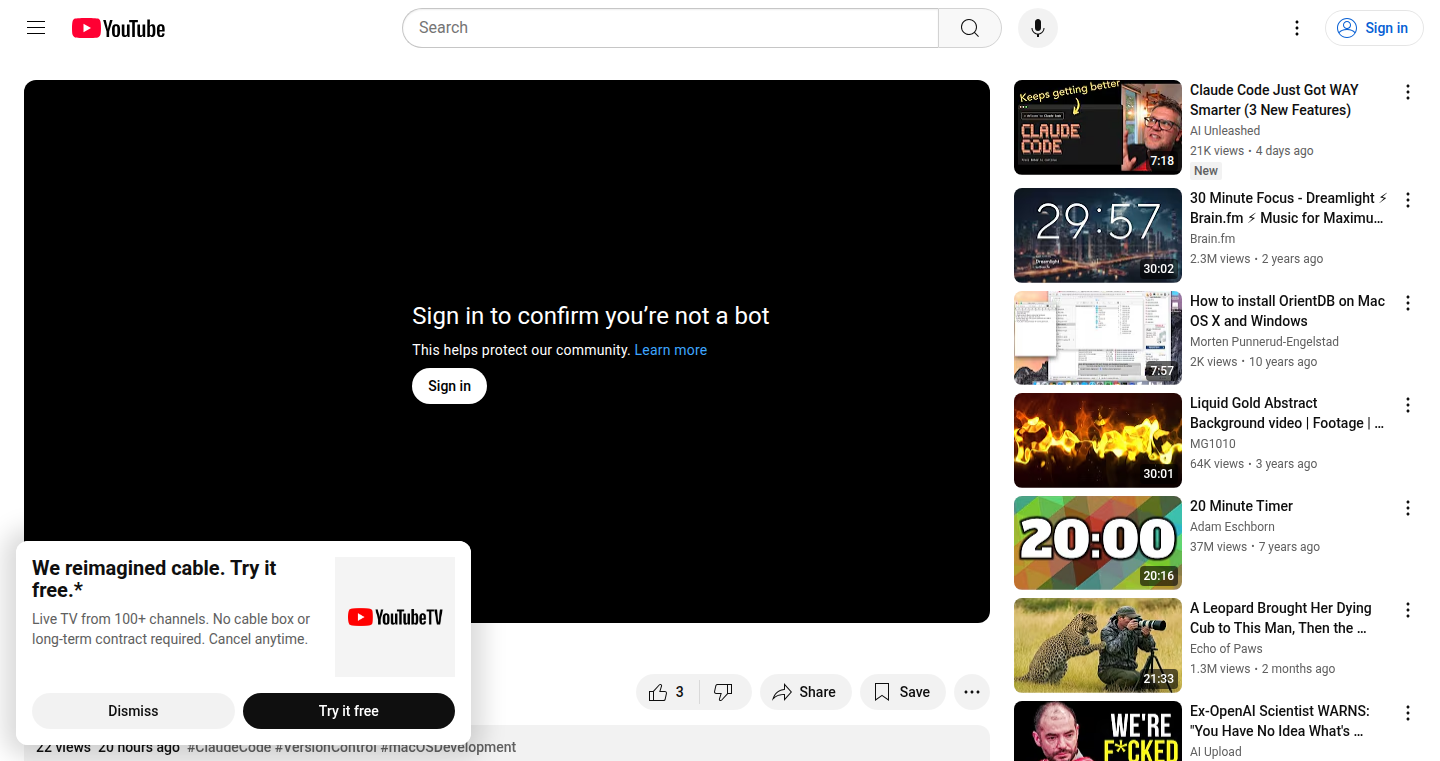Viewport: 1440px width, 761px height.
Task: Click the search magnifier button
Action: tap(970, 28)
